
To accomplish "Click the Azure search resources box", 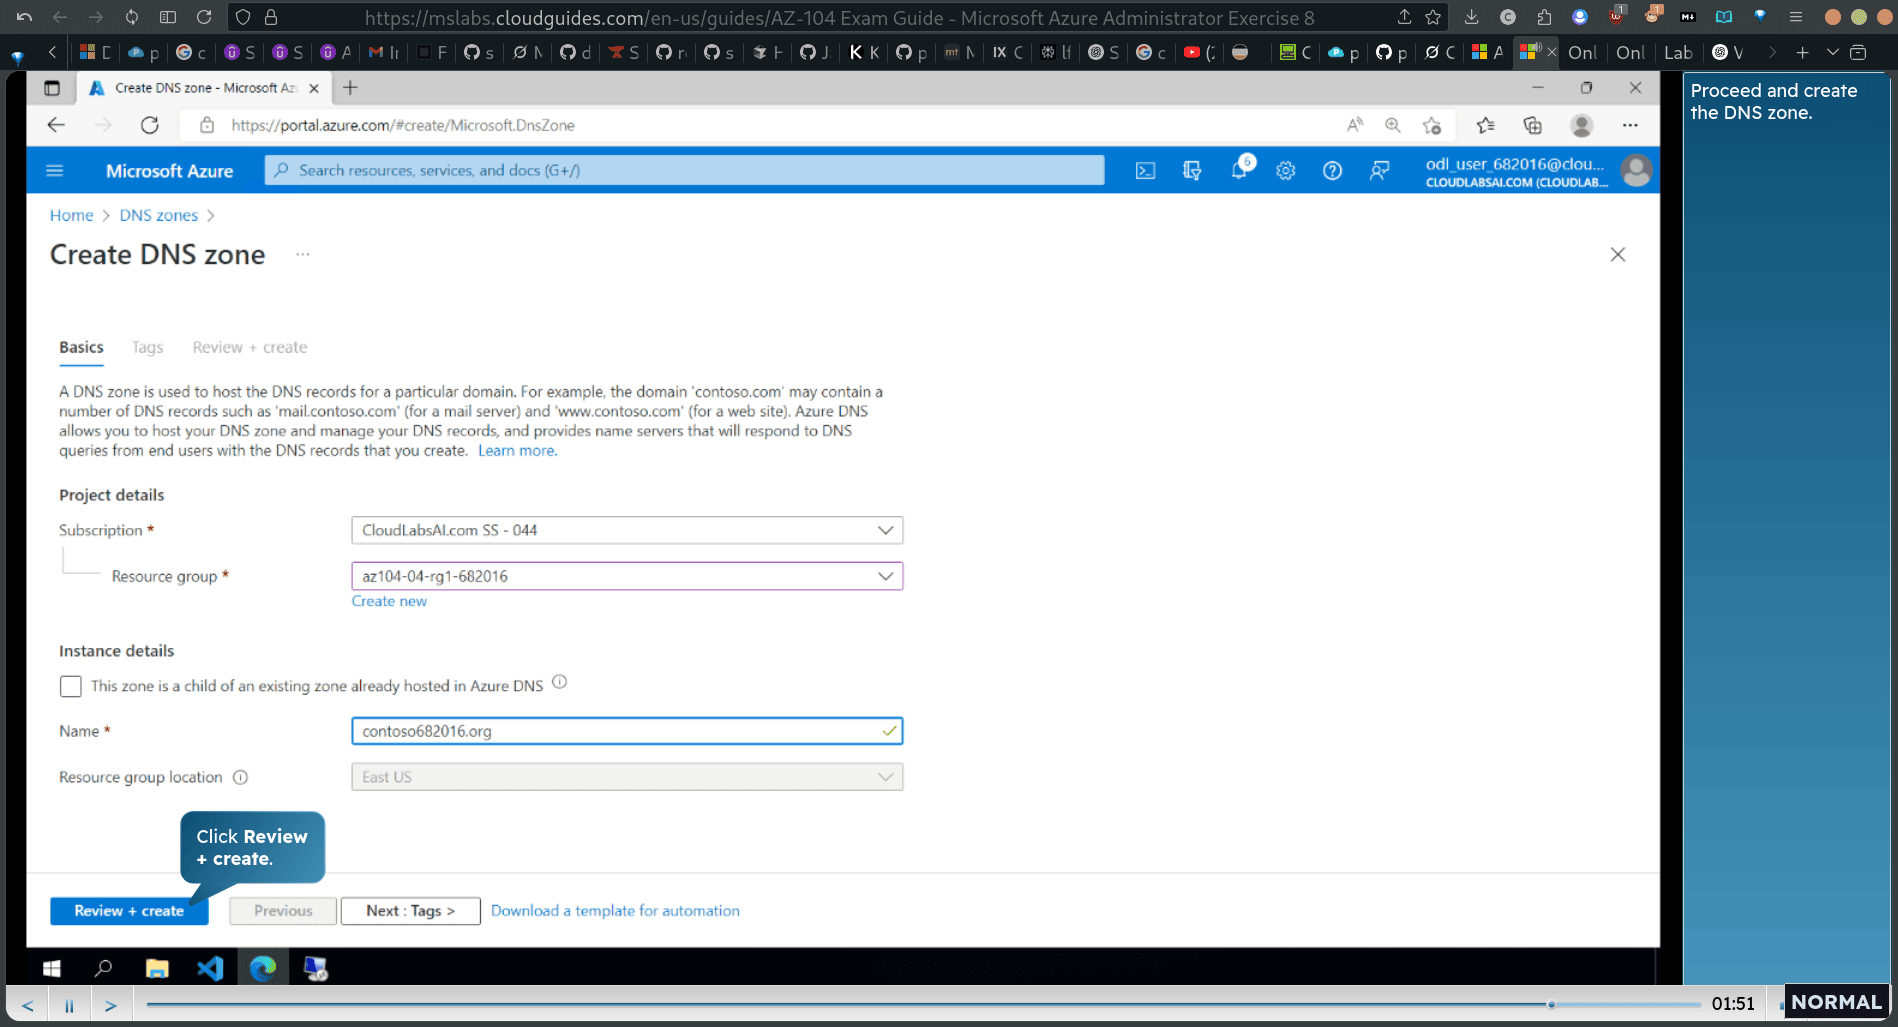I will click(x=684, y=170).
